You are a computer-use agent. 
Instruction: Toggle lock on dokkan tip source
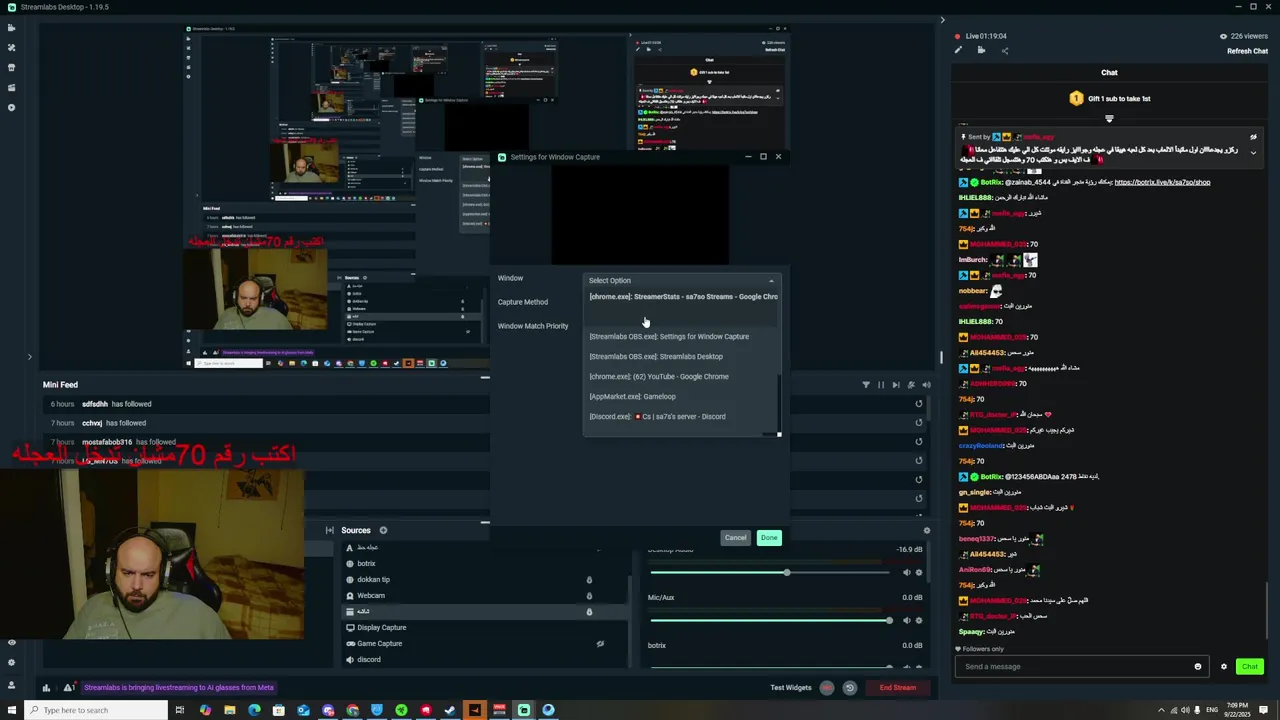click(589, 580)
